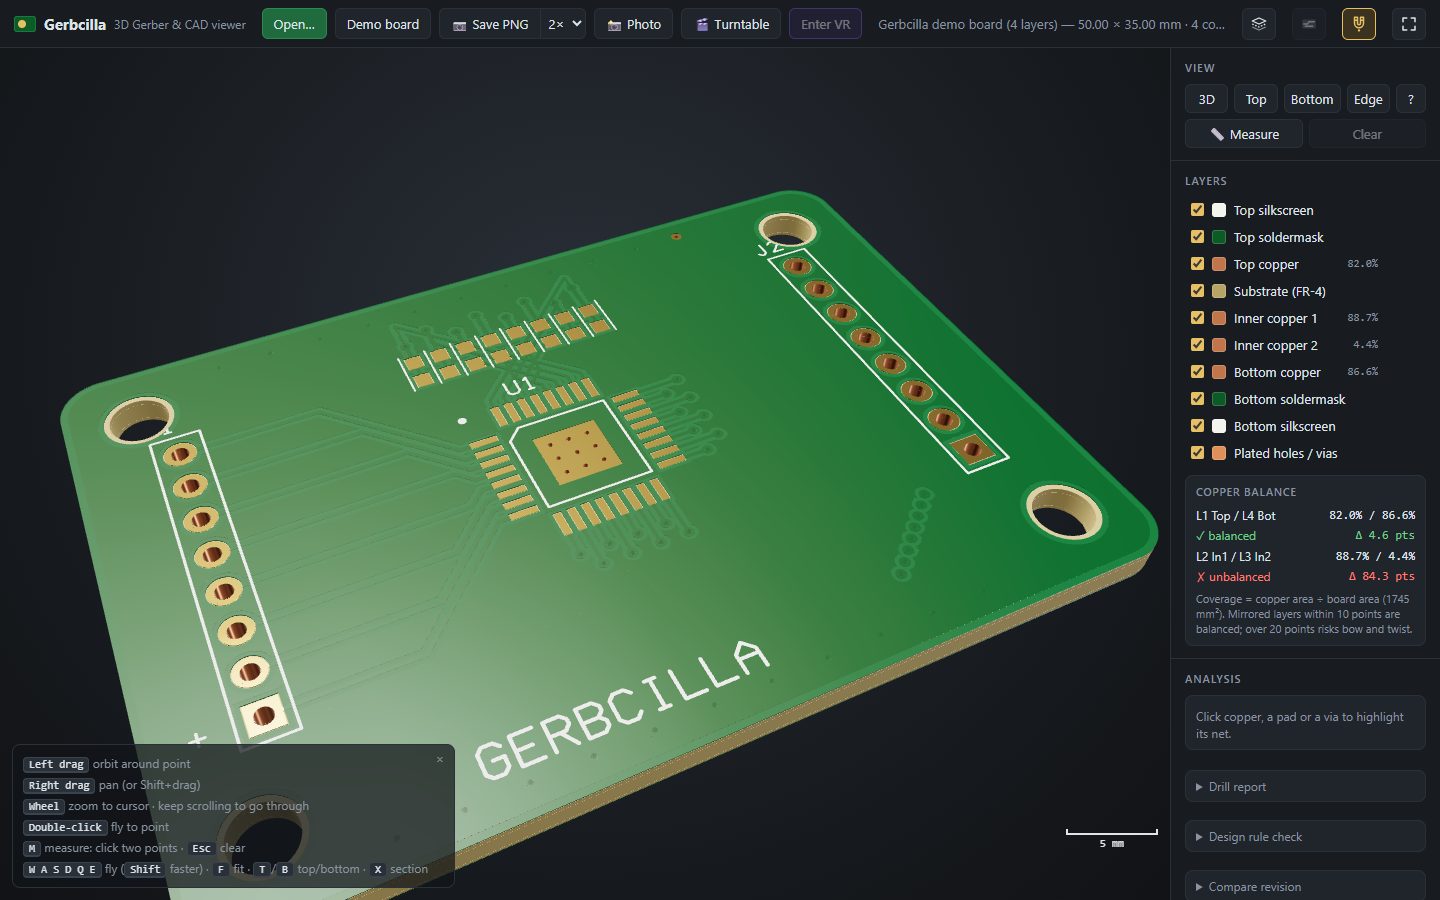Toggle Inner copper 1 checkbox
The width and height of the screenshot is (1440, 900).
tap(1197, 318)
